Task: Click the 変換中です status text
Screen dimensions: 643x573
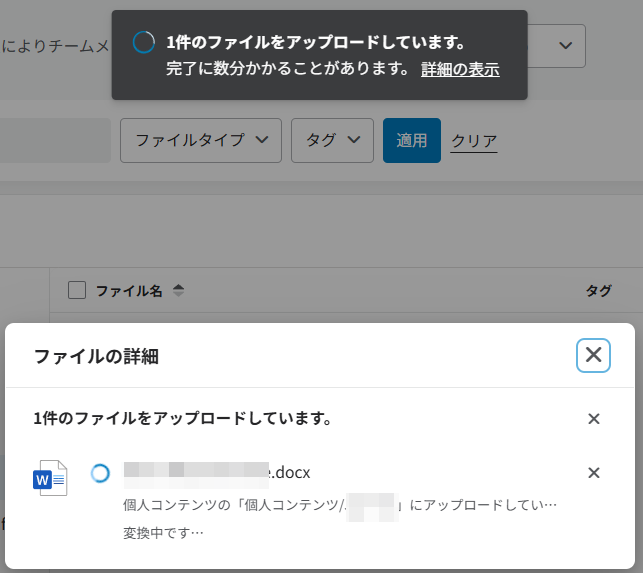Action: click(163, 533)
